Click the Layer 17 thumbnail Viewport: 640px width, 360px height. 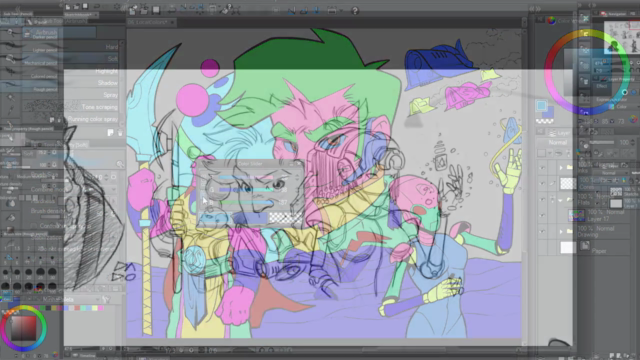pyautogui.click(x=576, y=216)
